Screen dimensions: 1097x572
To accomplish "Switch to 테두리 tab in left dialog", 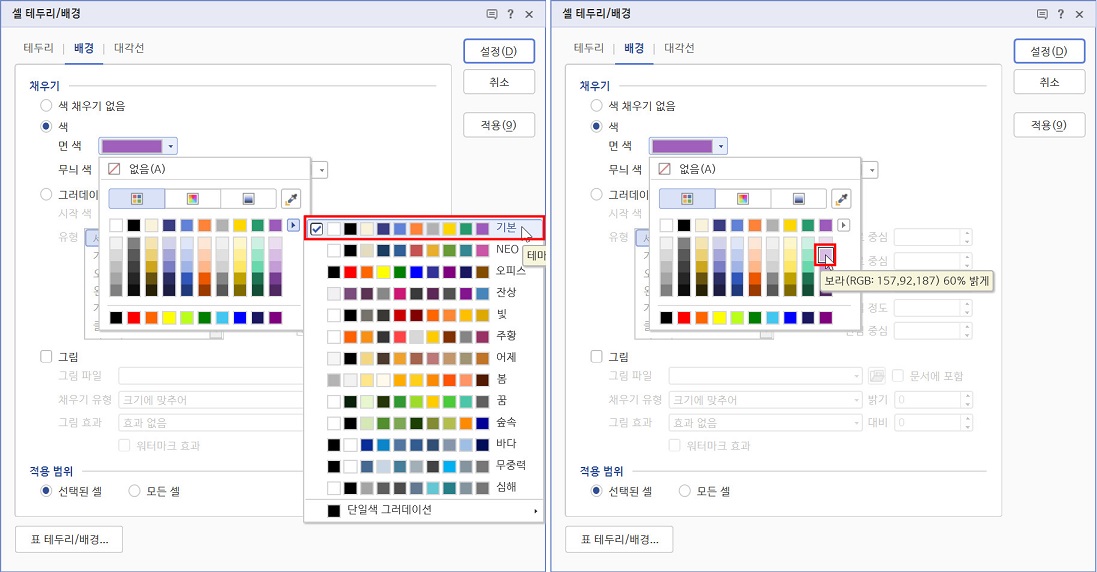I will click(x=38, y=48).
